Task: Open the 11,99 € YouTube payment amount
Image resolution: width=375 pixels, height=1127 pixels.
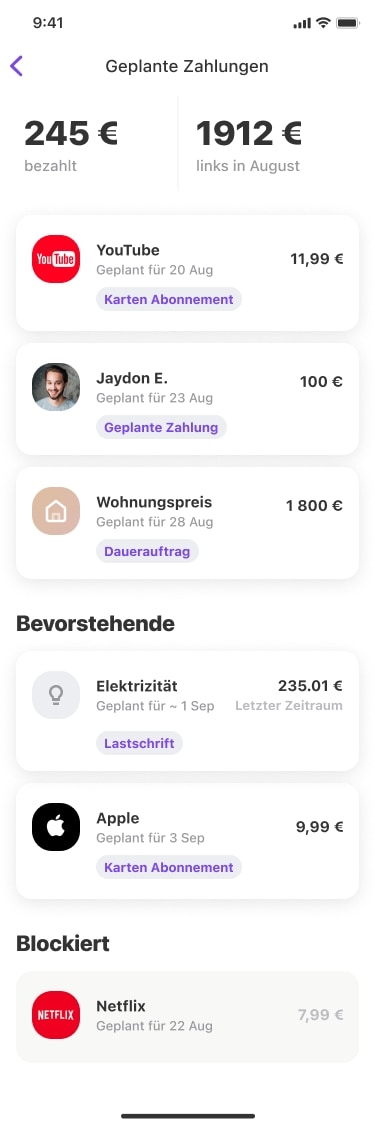Action: point(317,259)
